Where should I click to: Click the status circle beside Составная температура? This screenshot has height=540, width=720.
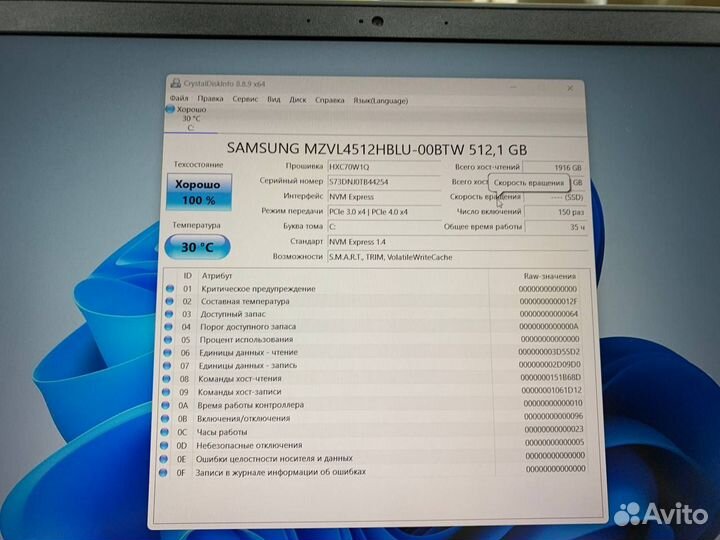(169, 301)
